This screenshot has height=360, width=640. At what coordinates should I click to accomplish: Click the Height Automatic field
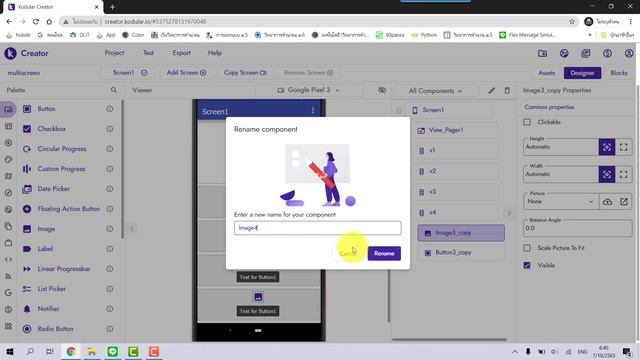point(560,147)
